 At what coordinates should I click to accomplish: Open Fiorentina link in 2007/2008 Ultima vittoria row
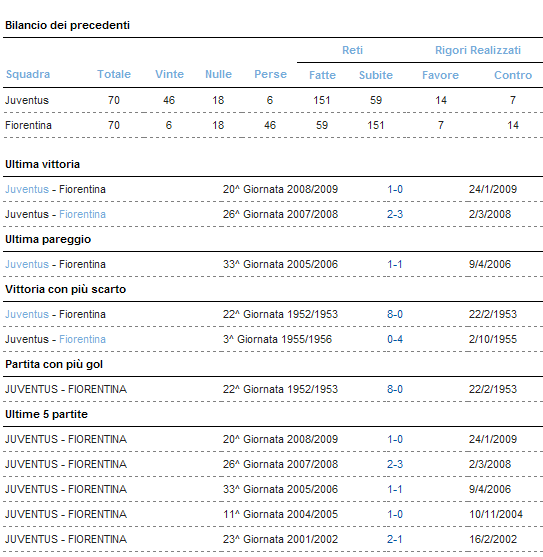(x=82, y=215)
